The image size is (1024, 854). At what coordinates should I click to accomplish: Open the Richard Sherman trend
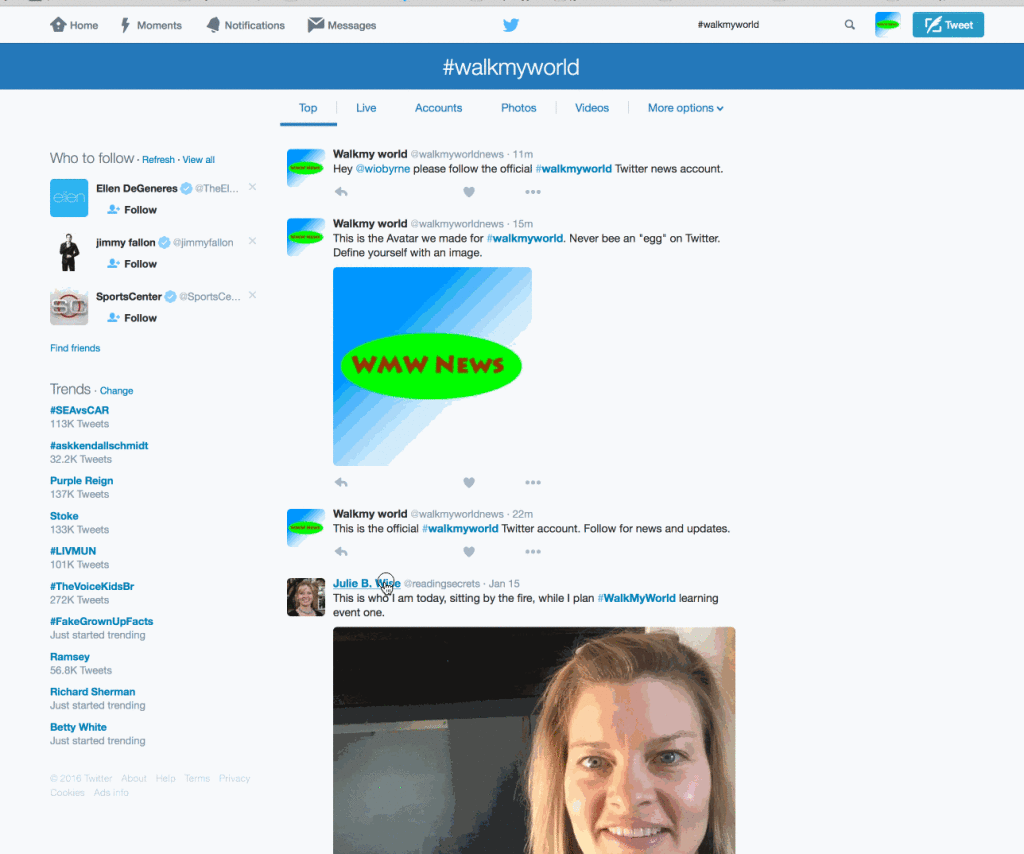pyautogui.click(x=93, y=691)
